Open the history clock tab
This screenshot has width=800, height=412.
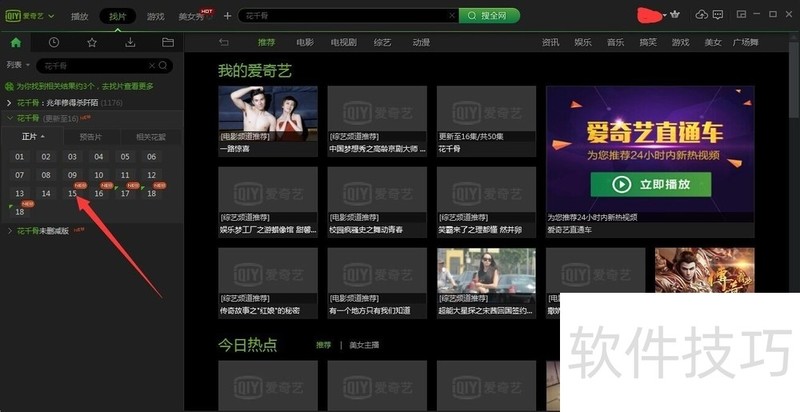click(x=54, y=42)
